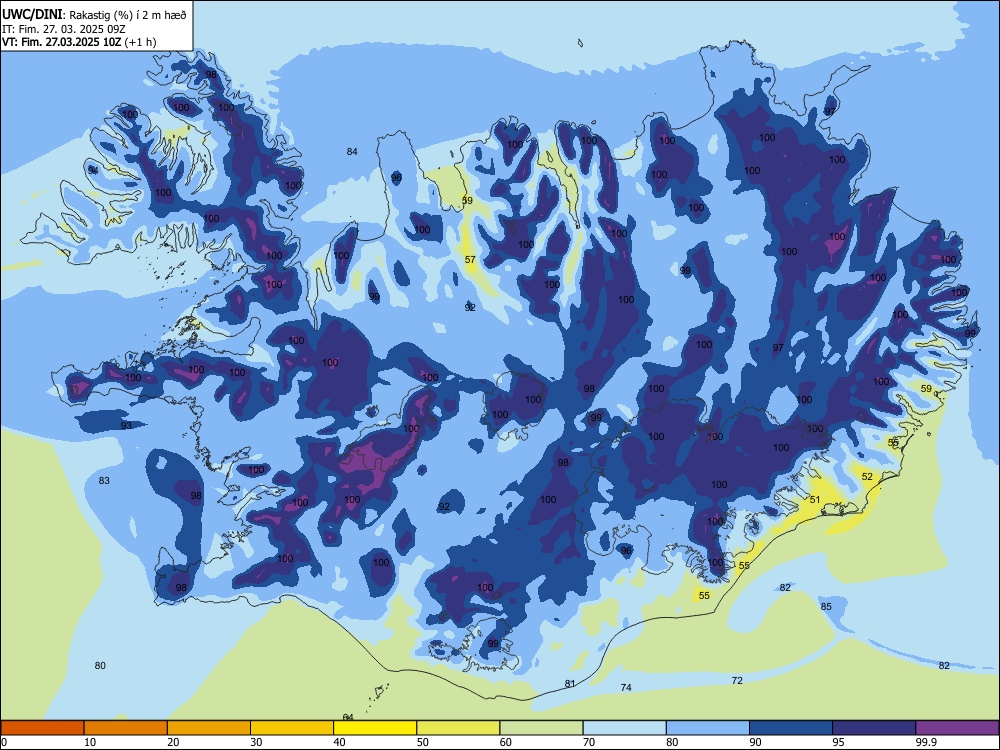Click the map value '94' in the Westfjords
This screenshot has height=750, width=1000.
click(x=93, y=170)
